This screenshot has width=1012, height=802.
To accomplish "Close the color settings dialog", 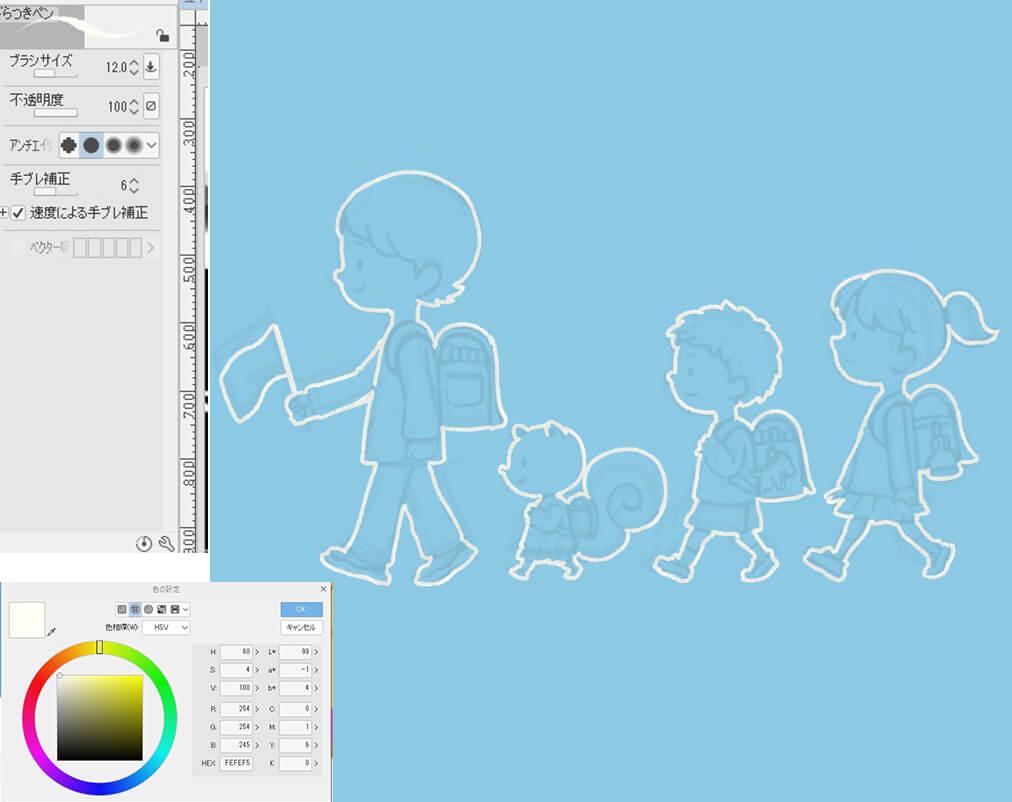I will click(322, 590).
